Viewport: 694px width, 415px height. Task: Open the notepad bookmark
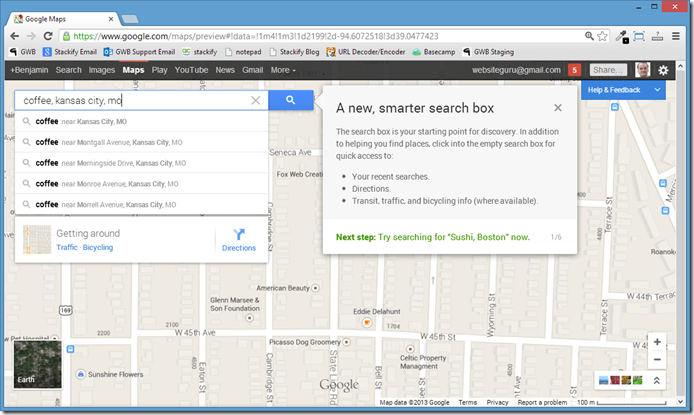point(243,52)
